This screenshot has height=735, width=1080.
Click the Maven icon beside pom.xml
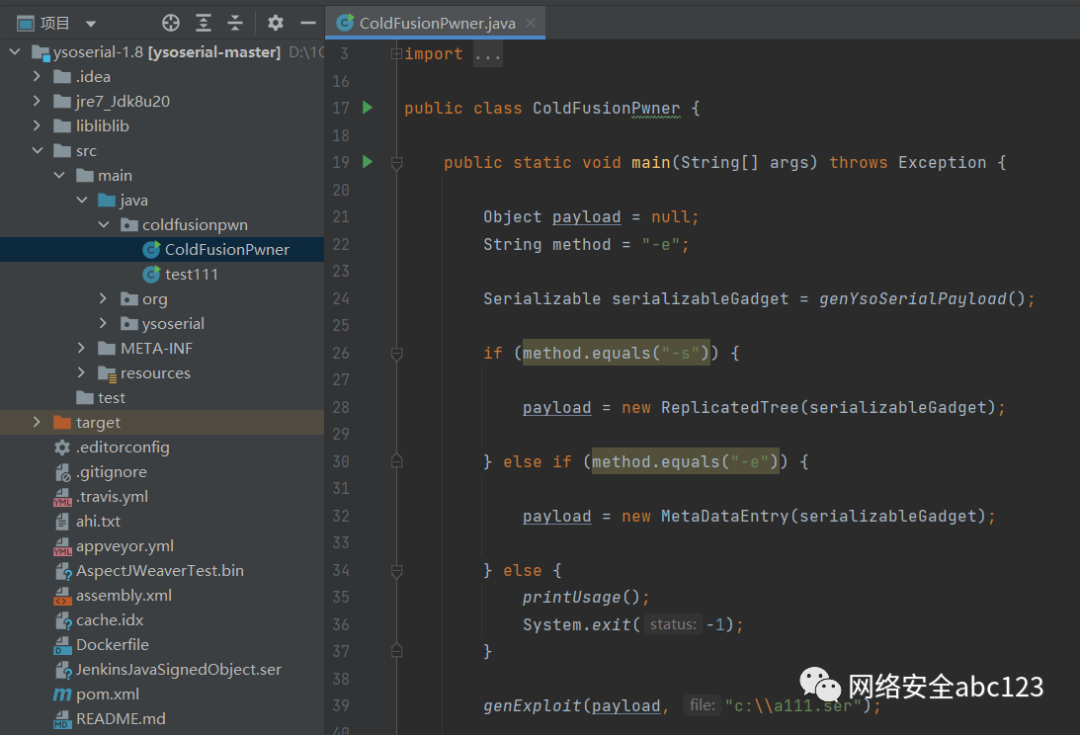click(x=62, y=694)
